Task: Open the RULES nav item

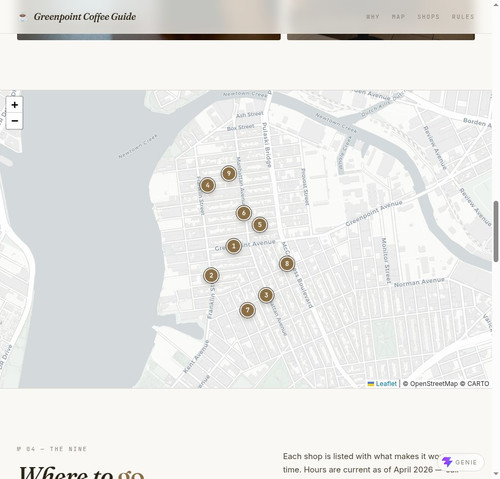Action: [463, 17]
